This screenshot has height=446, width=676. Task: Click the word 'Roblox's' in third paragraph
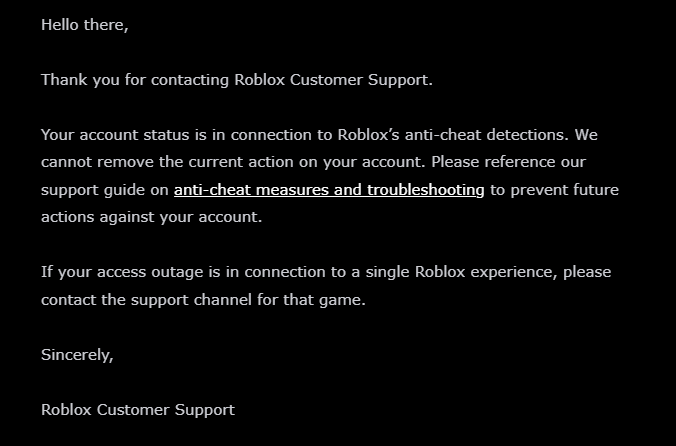(x=368, y=135)
